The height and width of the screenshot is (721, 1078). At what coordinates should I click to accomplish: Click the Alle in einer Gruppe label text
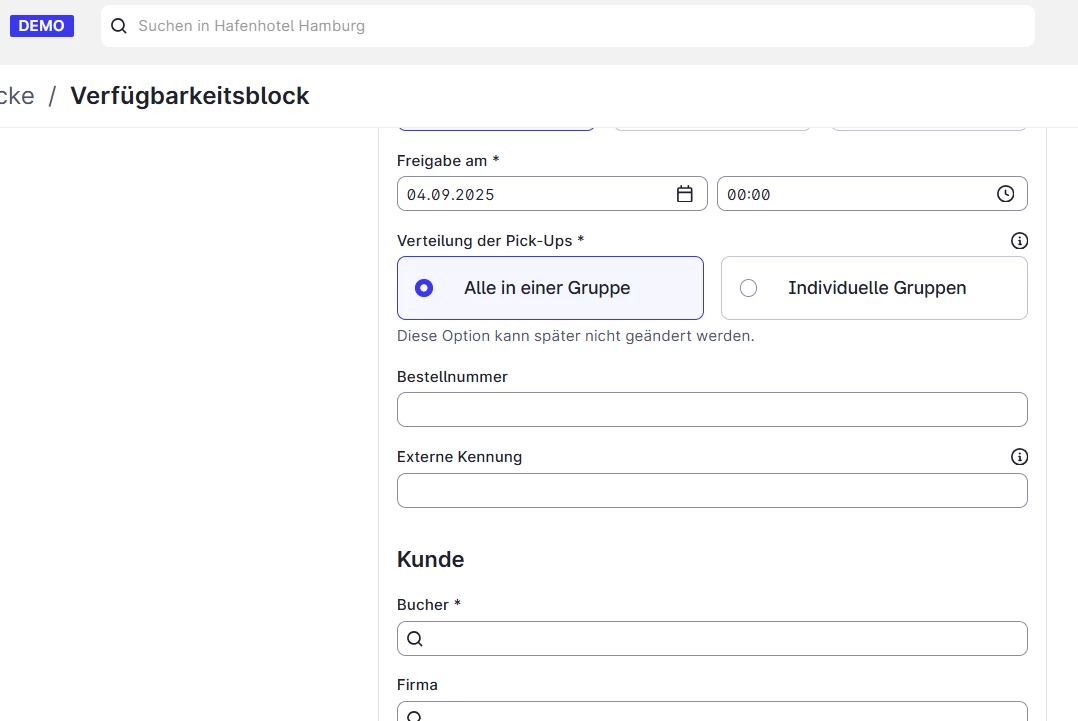547,288
